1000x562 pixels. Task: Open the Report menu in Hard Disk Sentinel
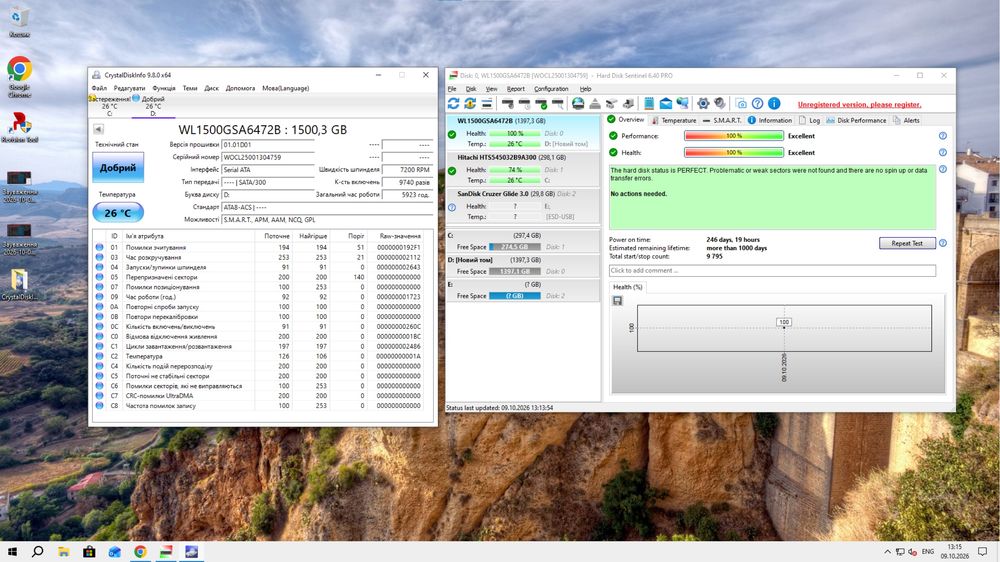coord(515,89)
